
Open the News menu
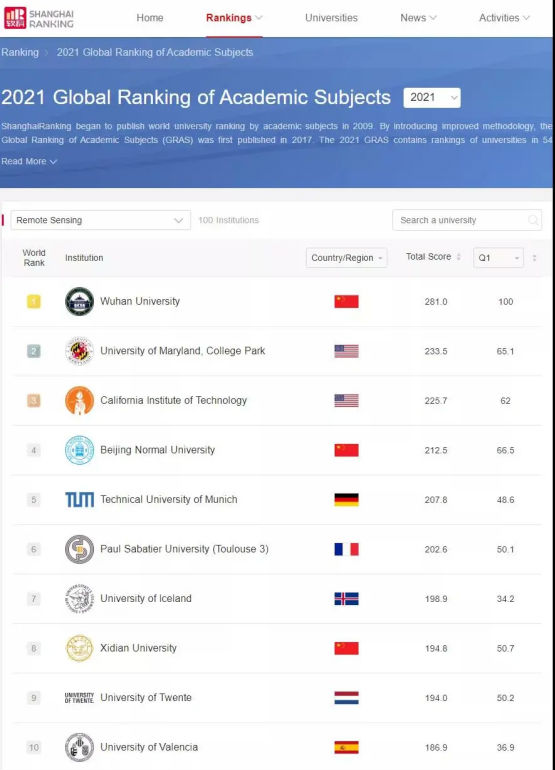click(x=418, y=18)
